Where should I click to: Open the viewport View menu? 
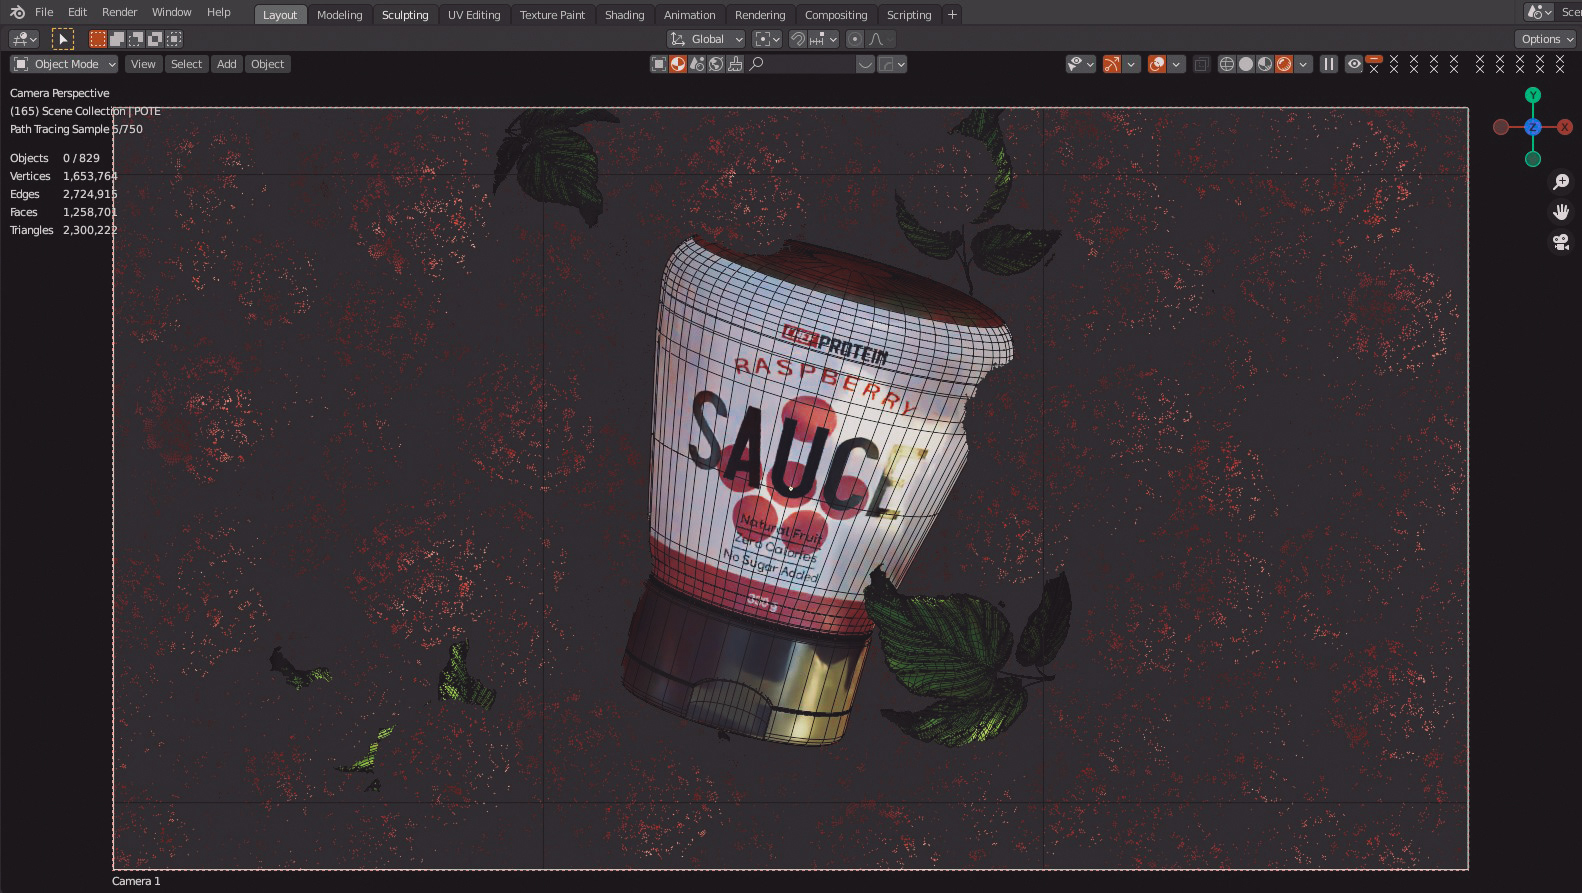[143, 64]
